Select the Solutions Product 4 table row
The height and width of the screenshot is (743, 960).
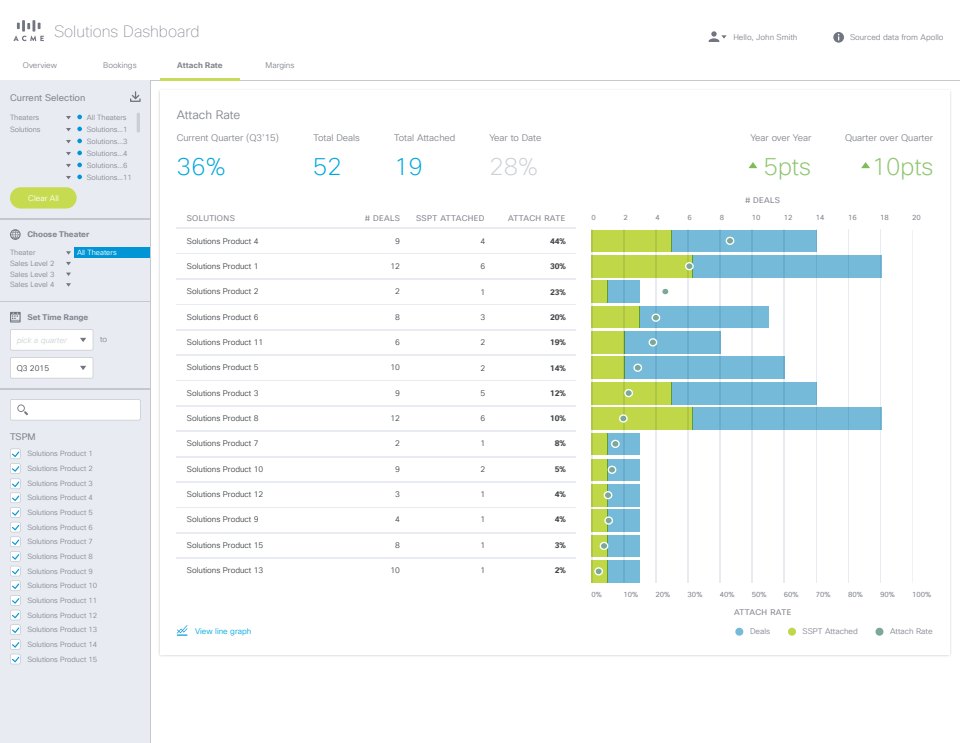pyautogui.click(x=375, y=241)
